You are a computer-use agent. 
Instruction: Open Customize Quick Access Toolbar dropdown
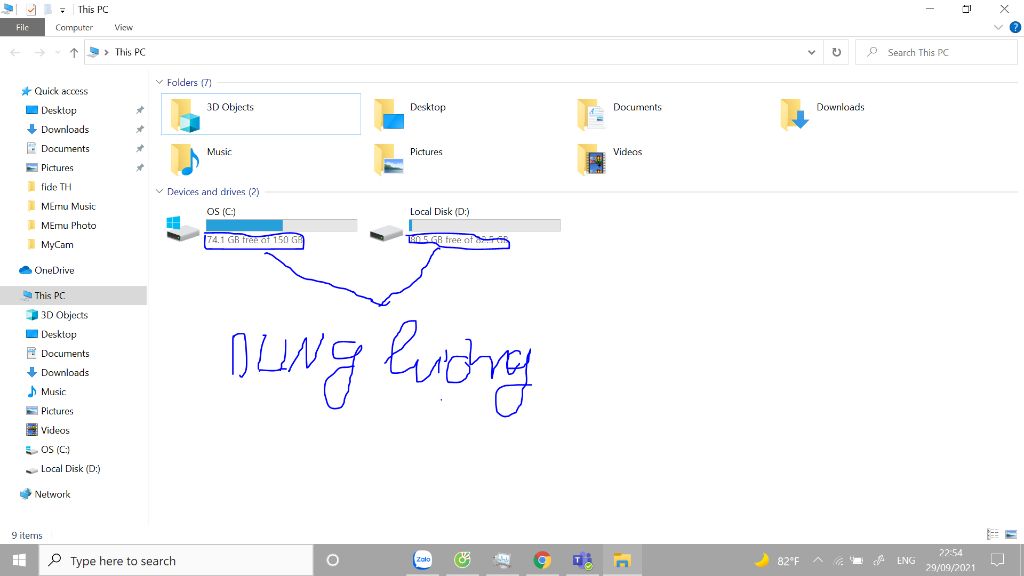click(x=62, y=10)
